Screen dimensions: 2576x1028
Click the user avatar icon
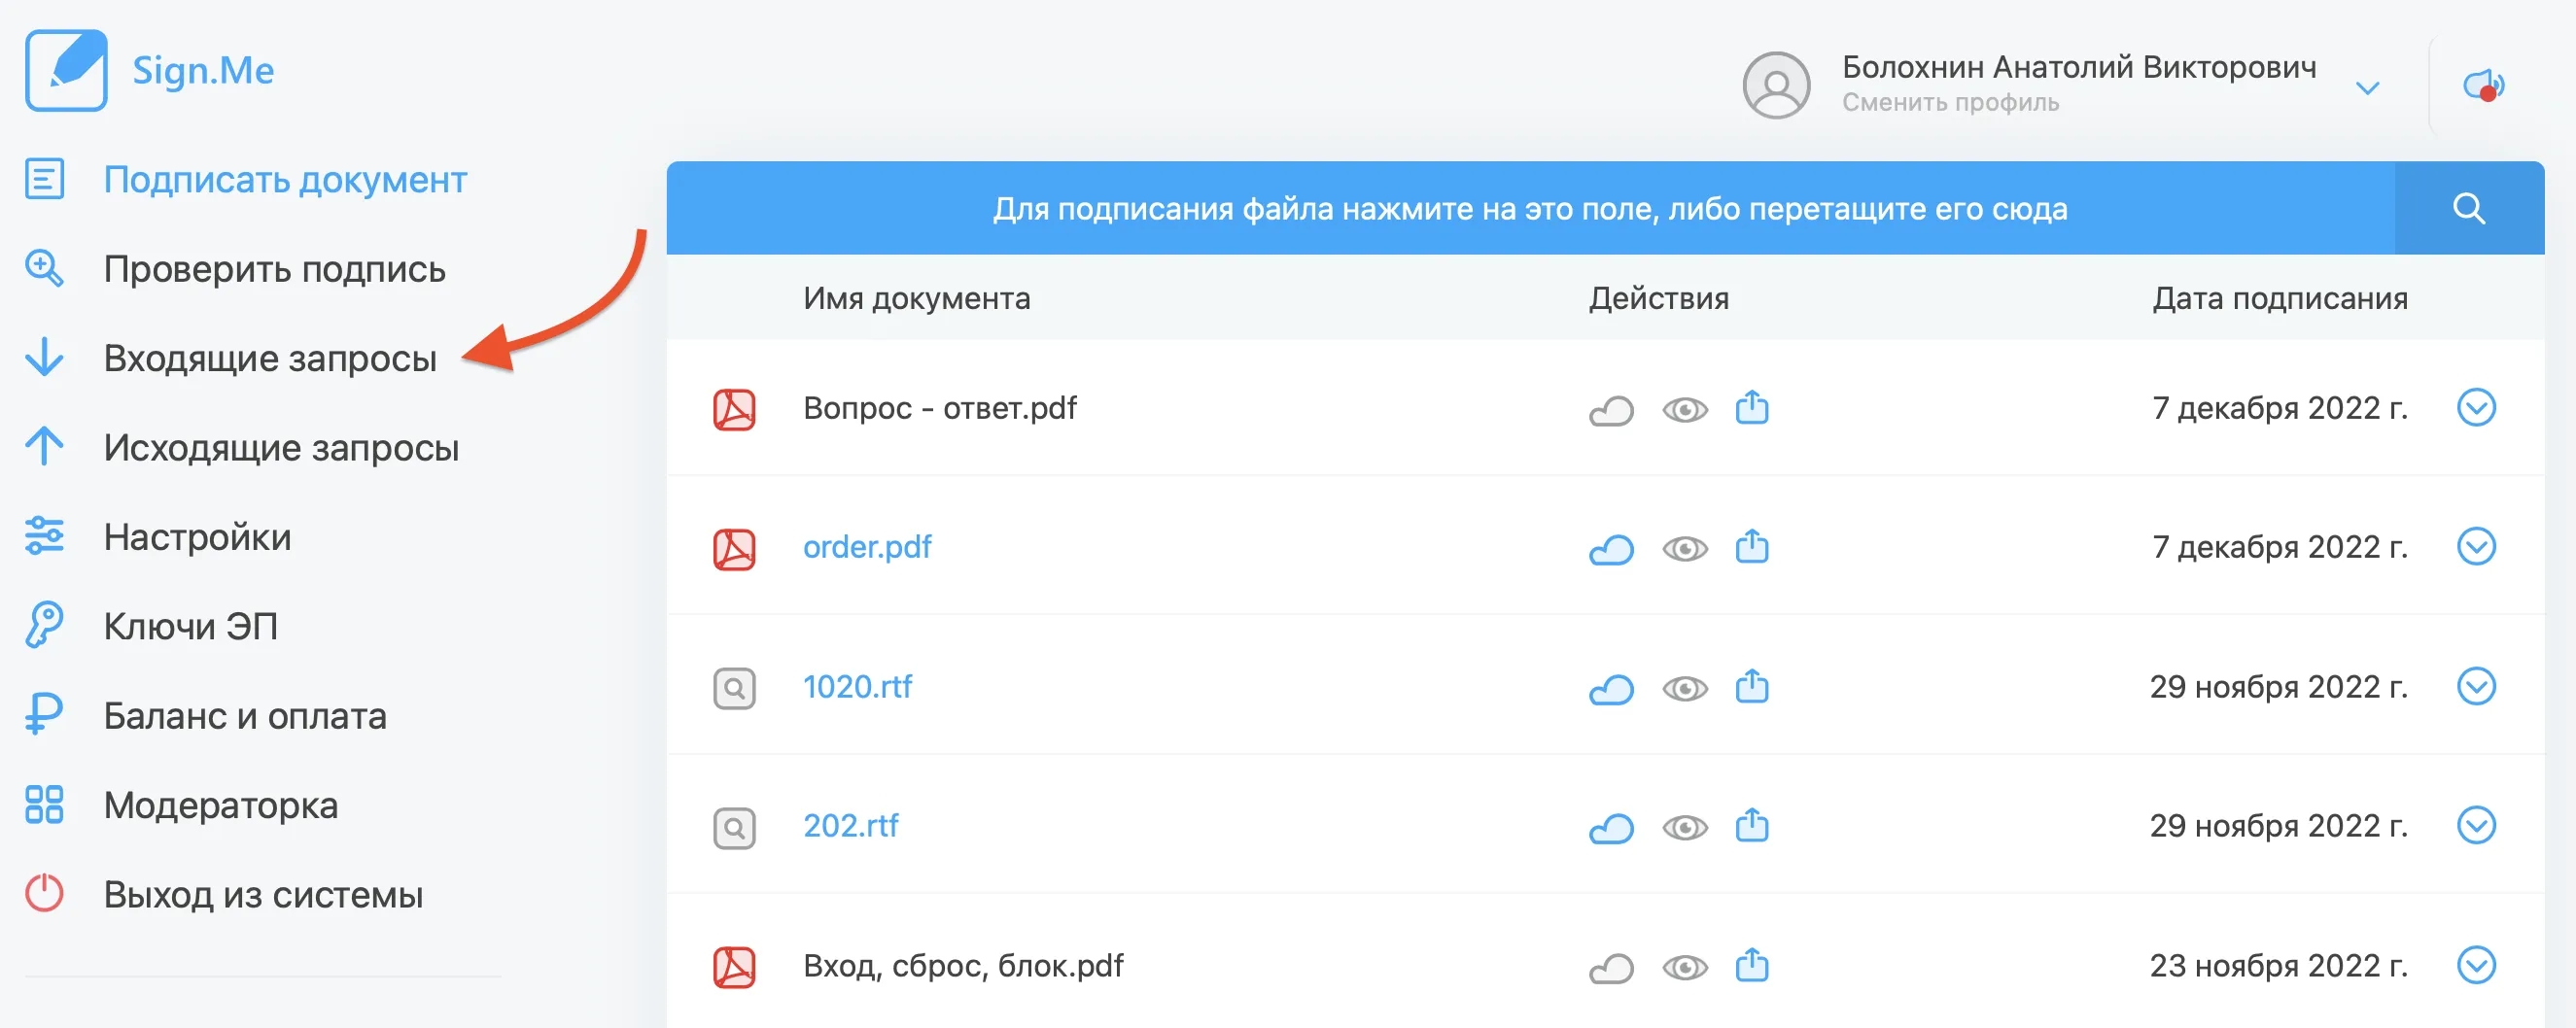[x=1776, y=85]
